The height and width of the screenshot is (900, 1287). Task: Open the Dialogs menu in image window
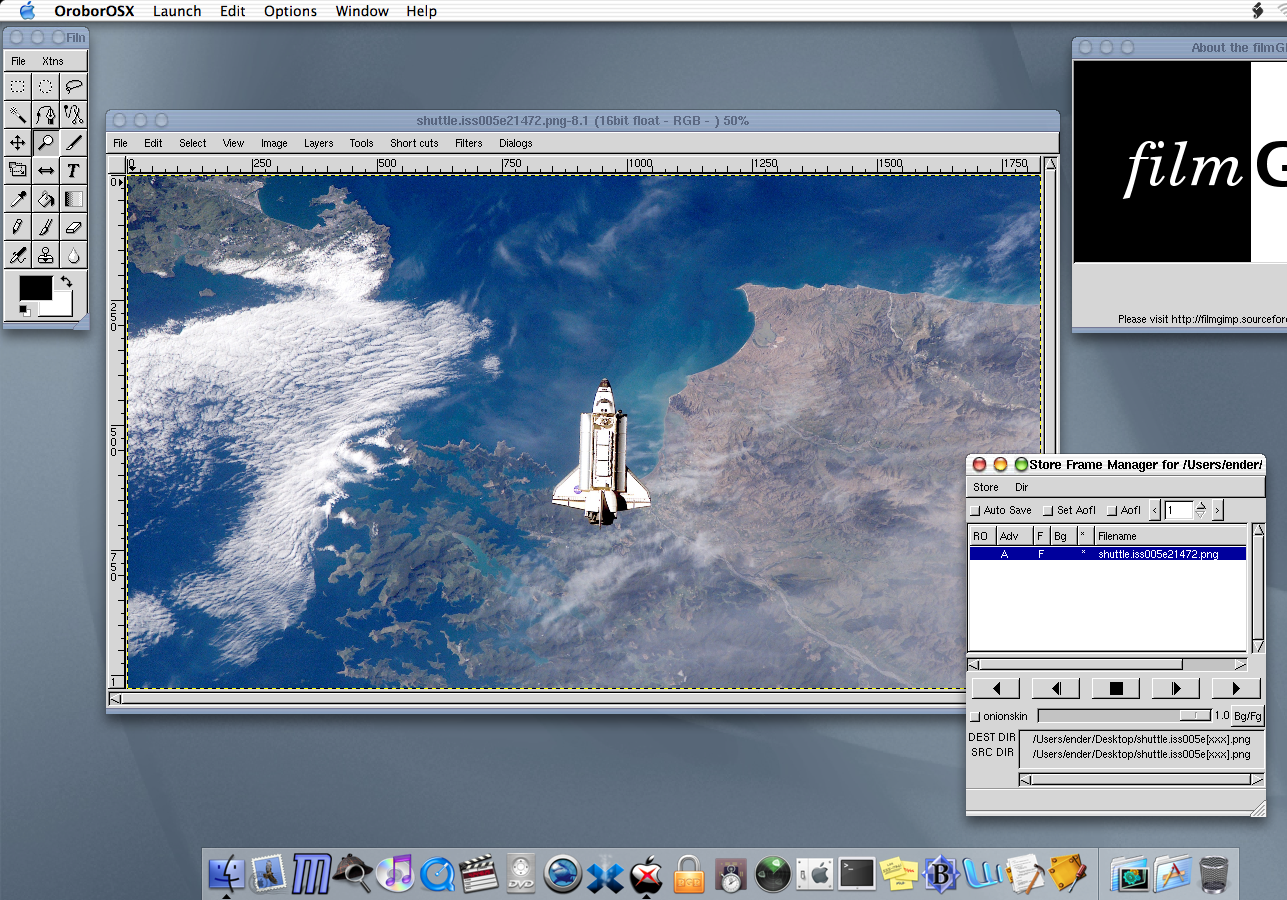coord(516,143)
